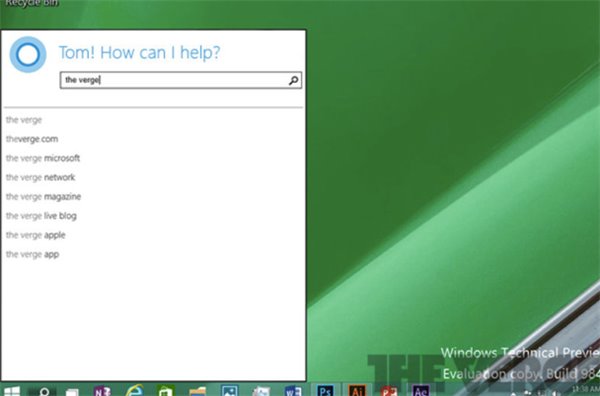Click the search field containing "the verge"
Screen dimensions: 600x396
pyautogui.click(x=181, y=80)
